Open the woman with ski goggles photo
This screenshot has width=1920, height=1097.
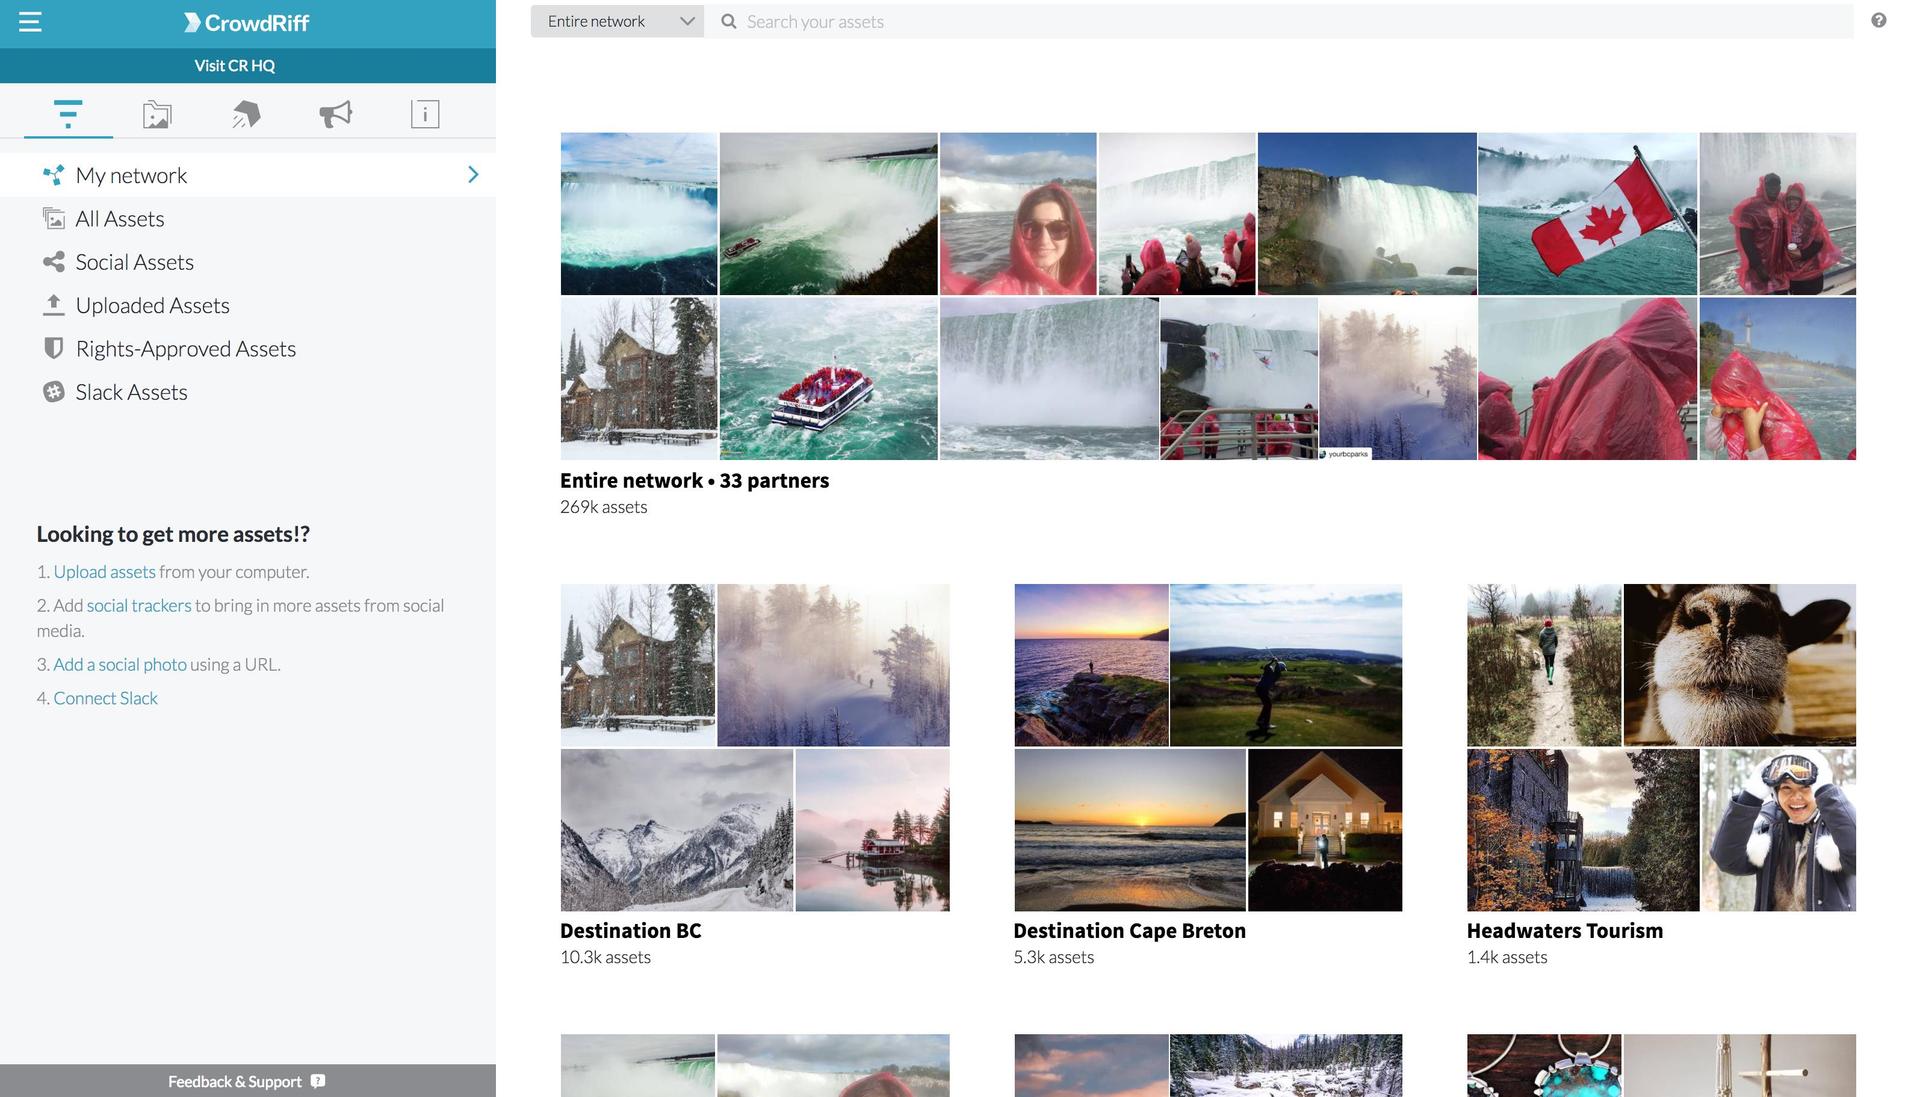tap(1778, 830)
